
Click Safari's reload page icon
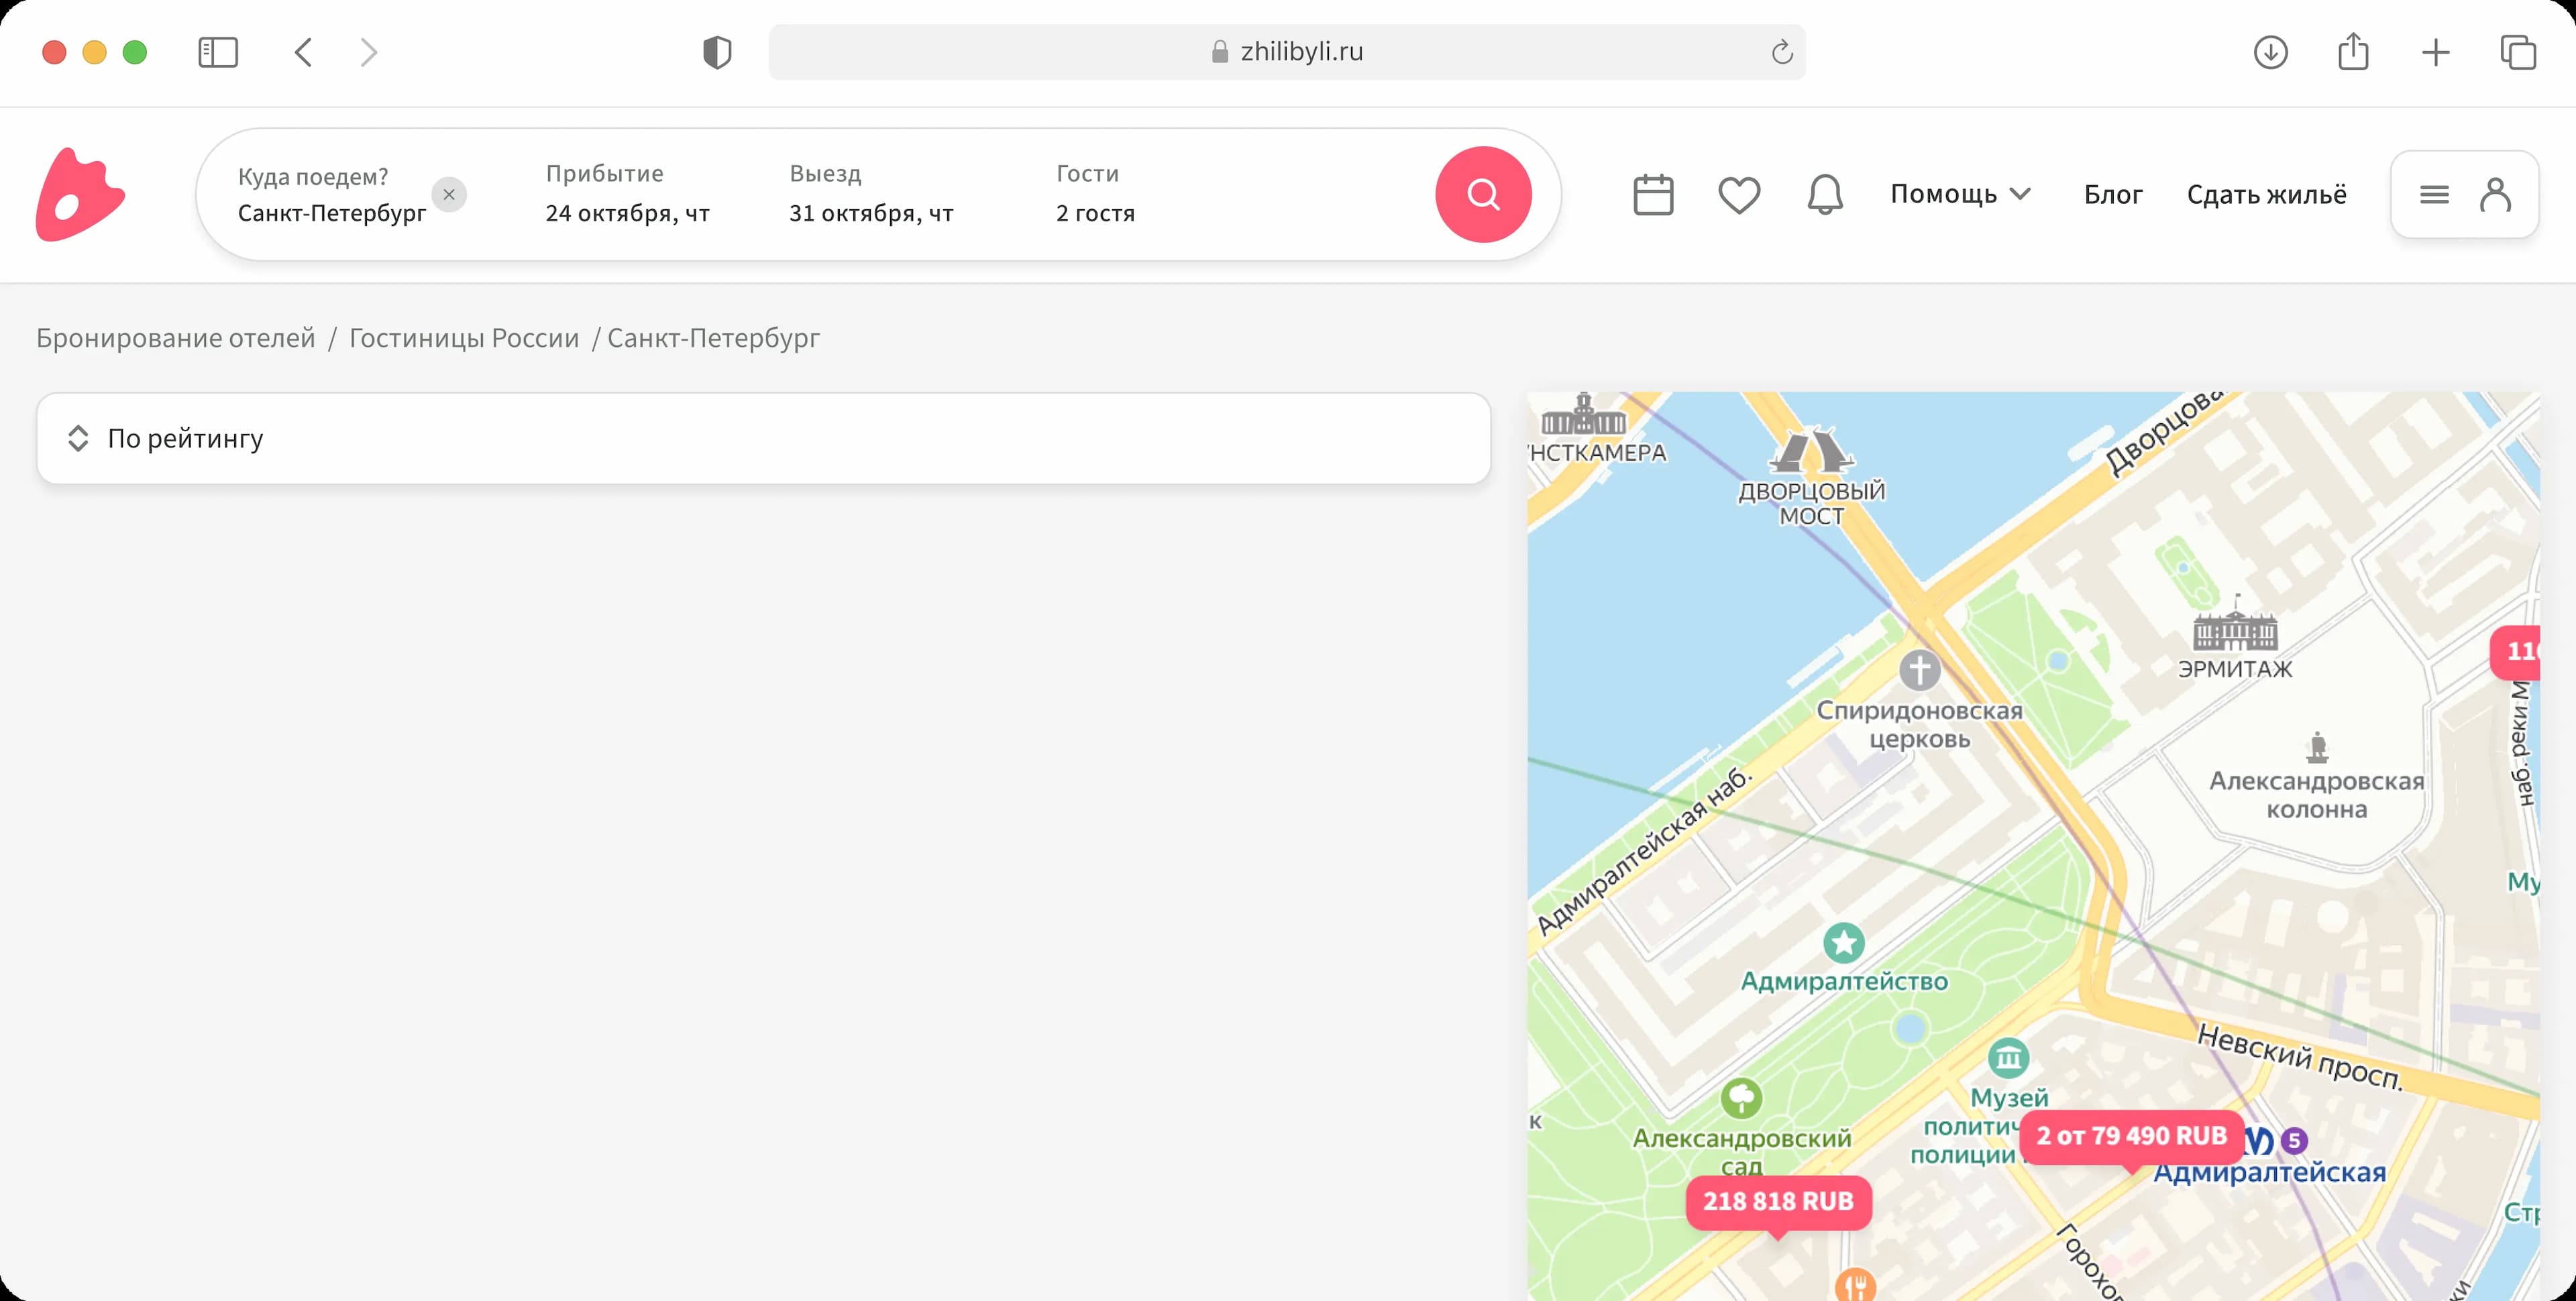[x=1782, y=52]
